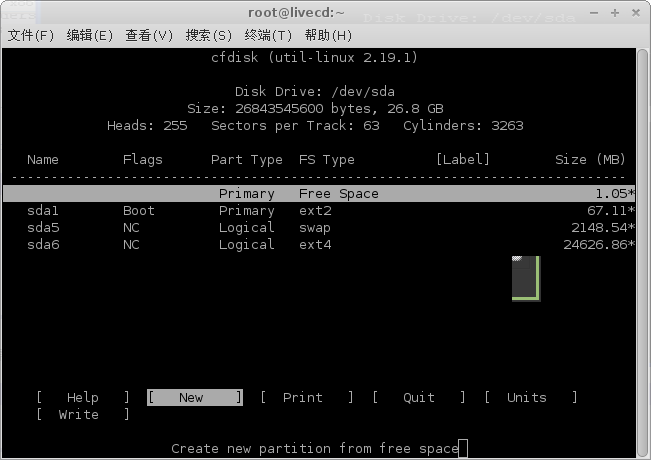Open the 搜索(S) menu
Image resolution: width=651 pixels, height=460 pixels.
209,36
